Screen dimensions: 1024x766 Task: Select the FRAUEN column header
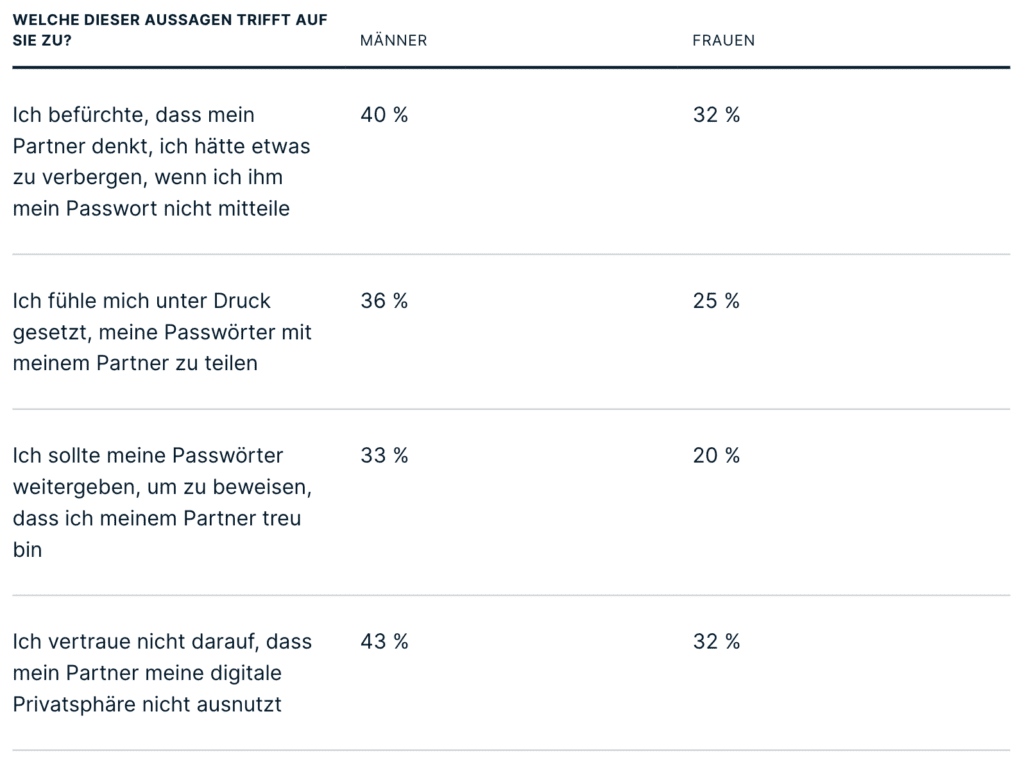point(724,41)
